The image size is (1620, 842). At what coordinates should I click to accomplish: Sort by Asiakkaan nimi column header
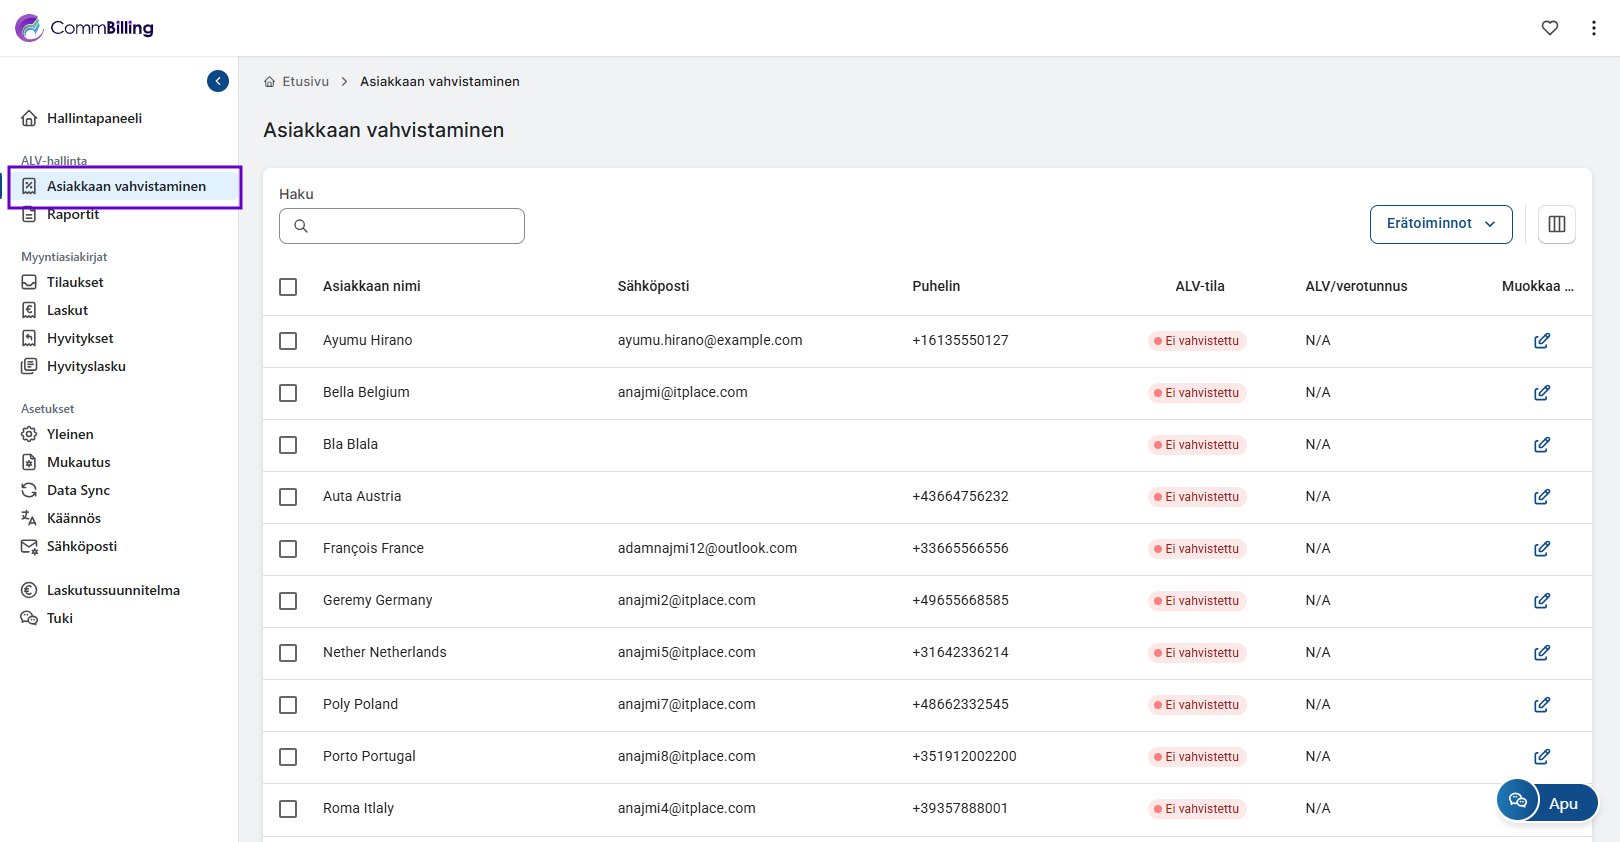tap(371, 286)
